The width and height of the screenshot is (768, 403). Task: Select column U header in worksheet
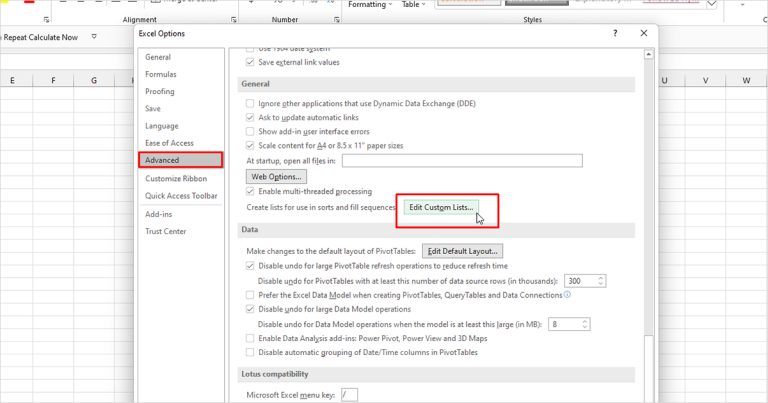(x=665, y=80)
